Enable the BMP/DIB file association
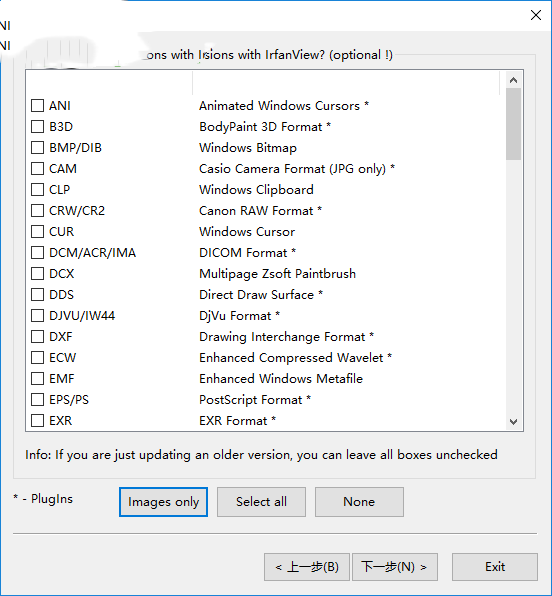552x596 pixels. point(37,147)
